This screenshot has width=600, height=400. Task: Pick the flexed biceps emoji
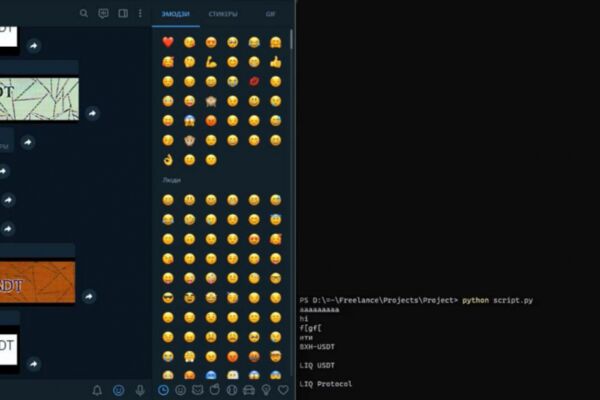pos(211,62)
